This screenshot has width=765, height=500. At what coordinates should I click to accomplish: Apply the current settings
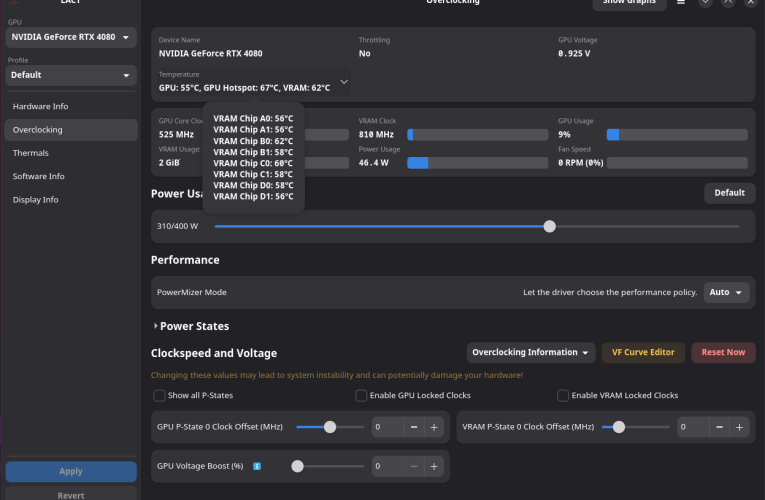pos(71,471)
